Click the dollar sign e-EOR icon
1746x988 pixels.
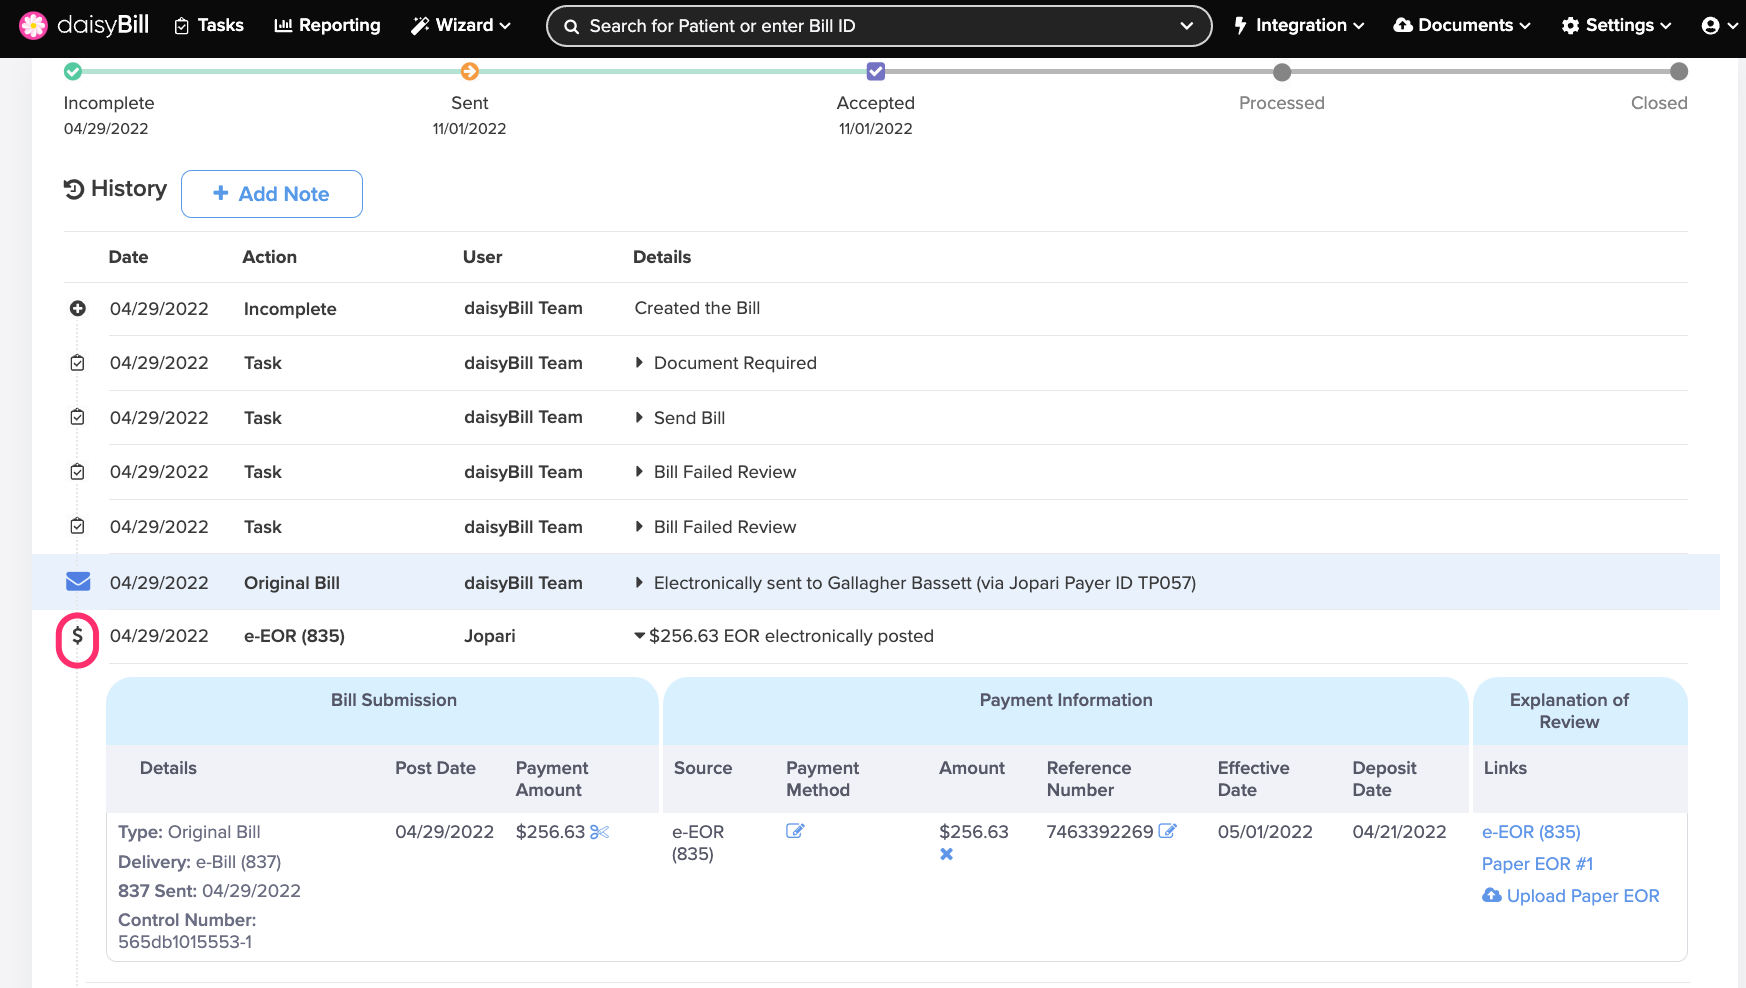77,638
